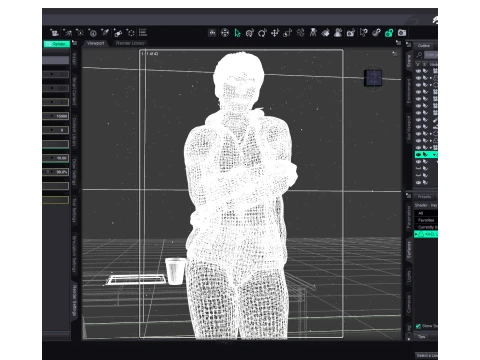This screenshot has height=360, width=480.
Task: Select the Scale tool in the toolbar
Action: click(x=287, y=33)
